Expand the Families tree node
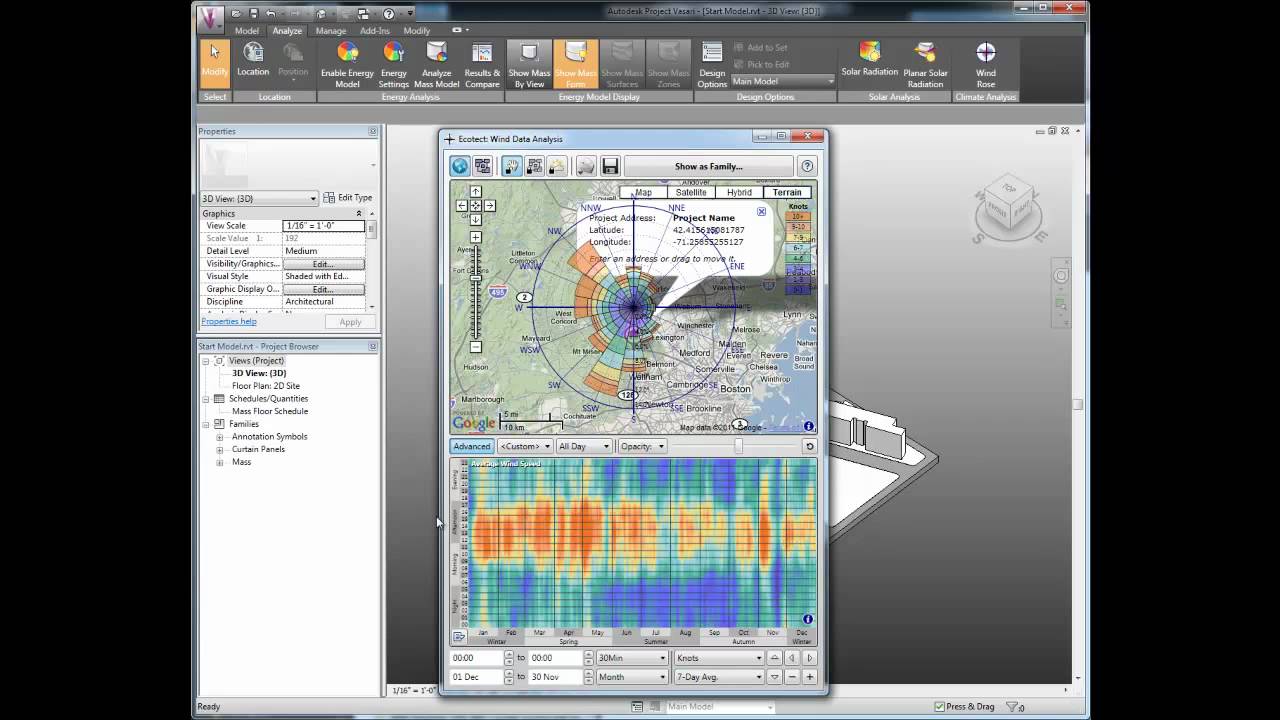This screenshot has height=720, width=1280. [206, 424]
